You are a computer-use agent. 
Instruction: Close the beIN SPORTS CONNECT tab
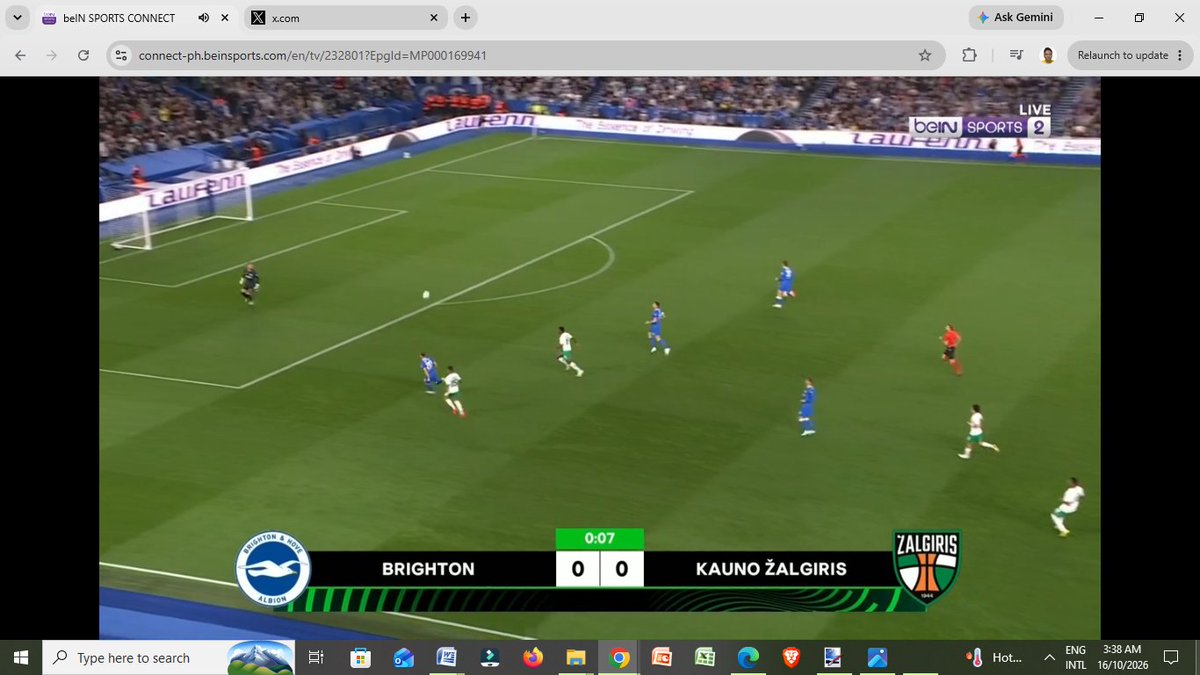[225, 18]
